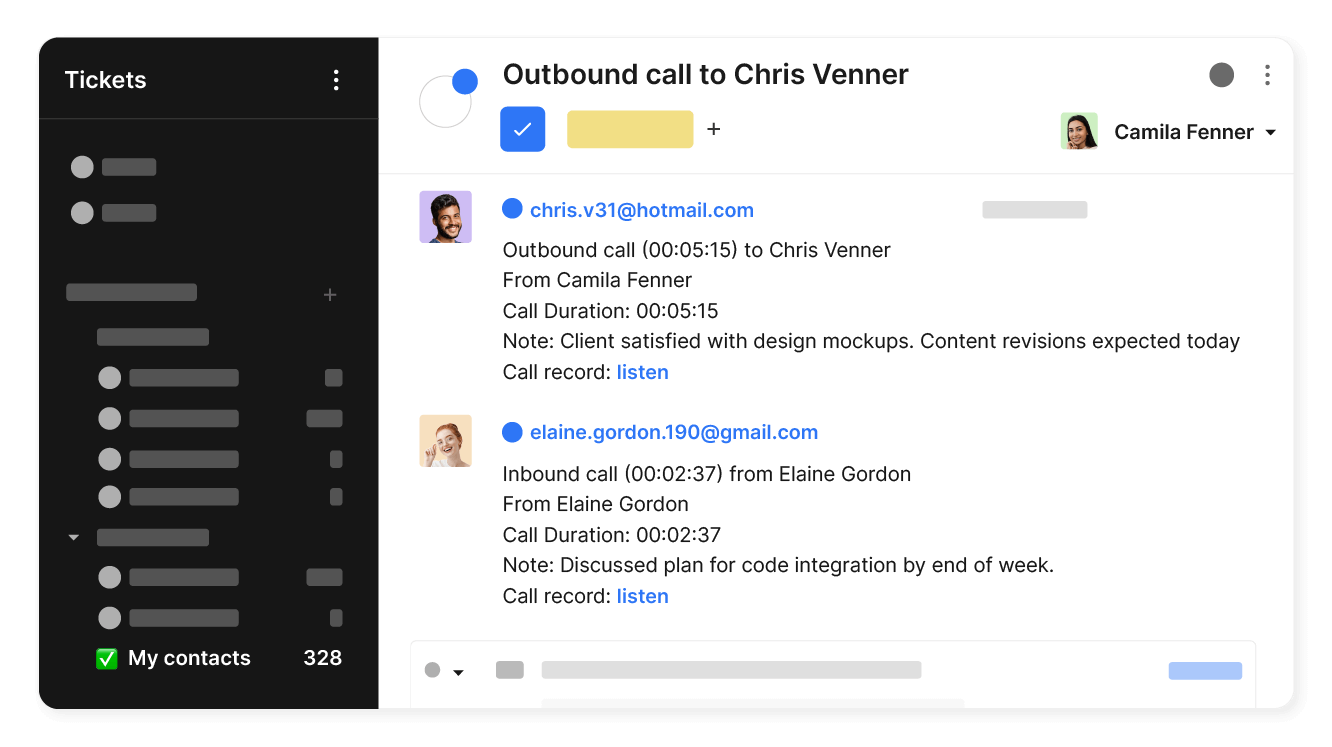This screenshot has width=1332, height=747.
Task: Click the plus icon in Tickets sidebar
Action: point(330,295)
